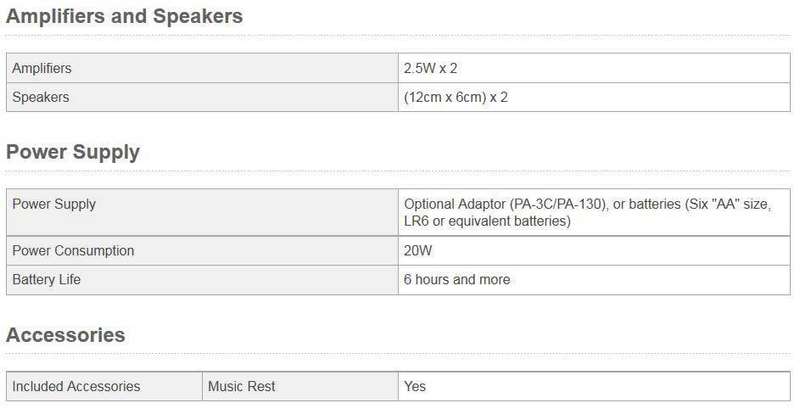Click the Optional Adaptor PA-3C/PA-130 text
The image size is (800, 409).
coord(506,204)
